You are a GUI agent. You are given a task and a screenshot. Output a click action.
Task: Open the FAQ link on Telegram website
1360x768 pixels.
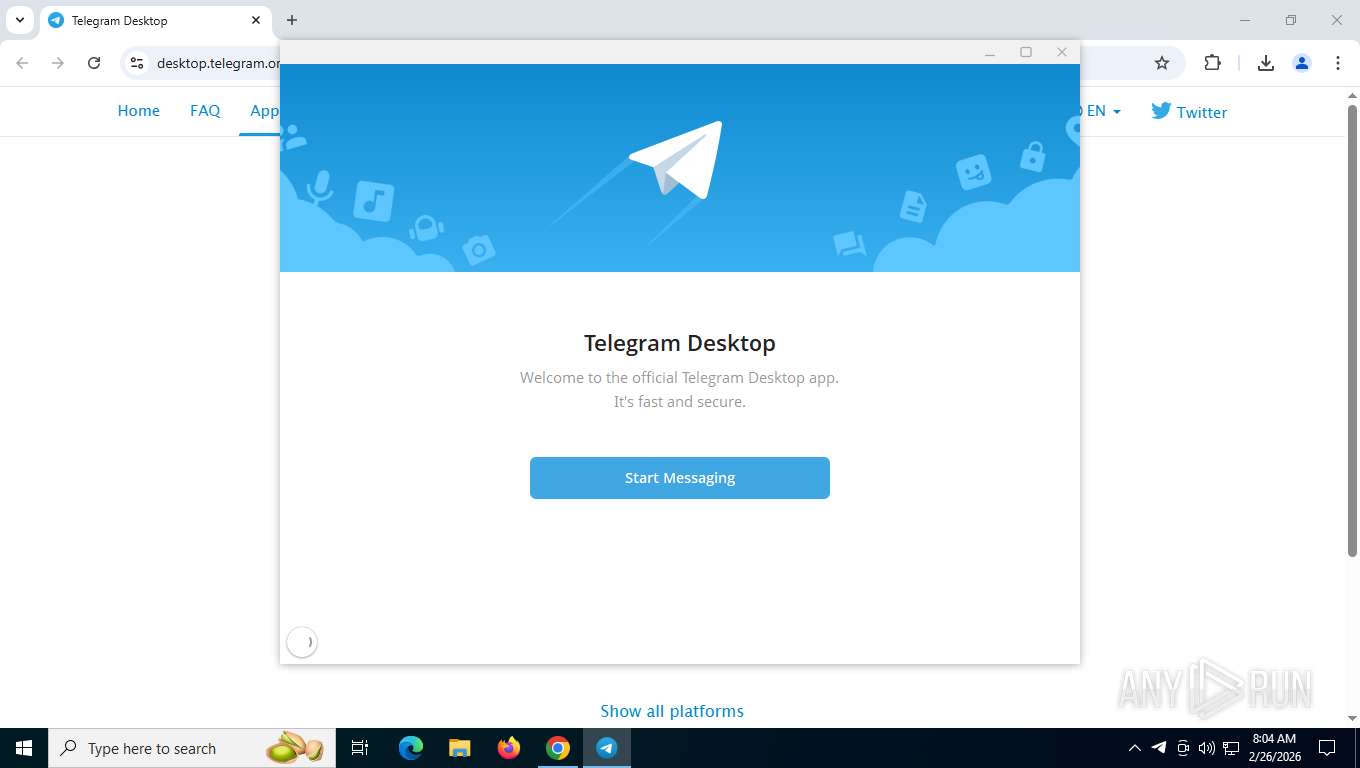[205, 111]
